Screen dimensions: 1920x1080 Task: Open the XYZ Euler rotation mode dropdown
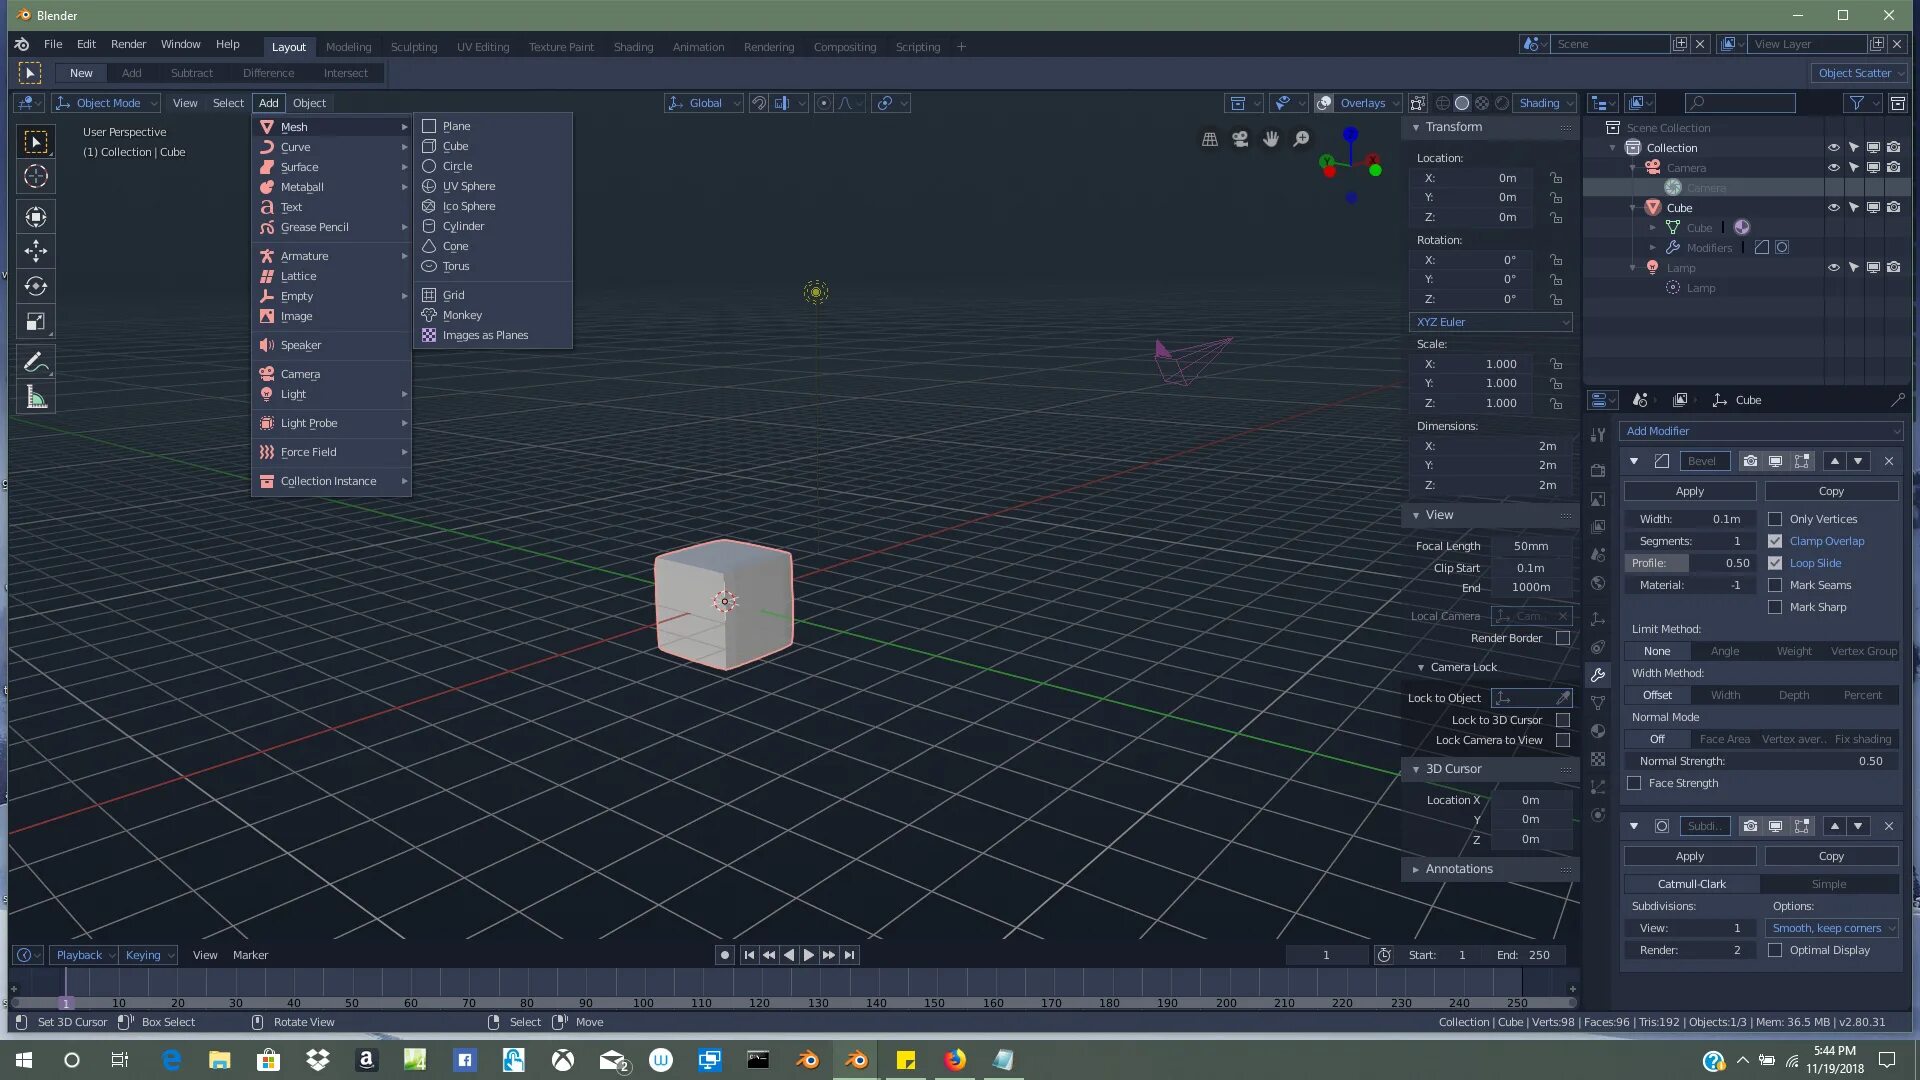(1490, 322)
